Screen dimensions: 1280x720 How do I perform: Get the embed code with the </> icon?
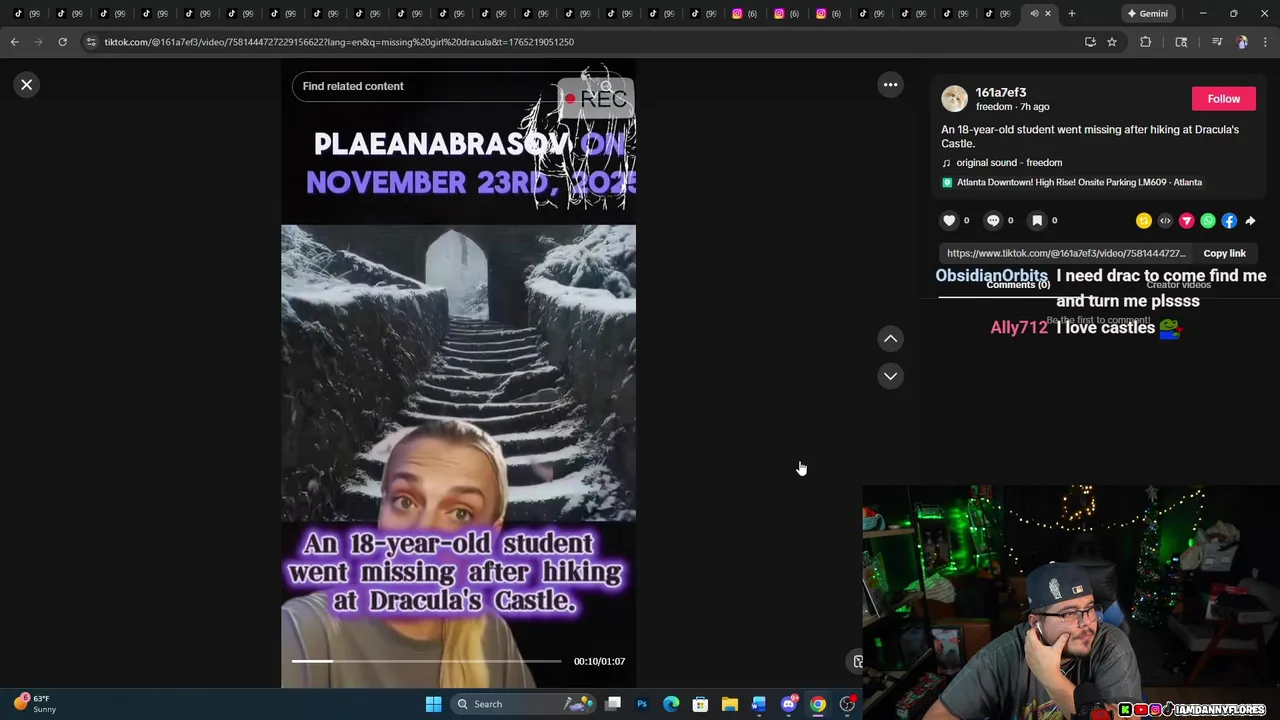(x=1165, y=221)
